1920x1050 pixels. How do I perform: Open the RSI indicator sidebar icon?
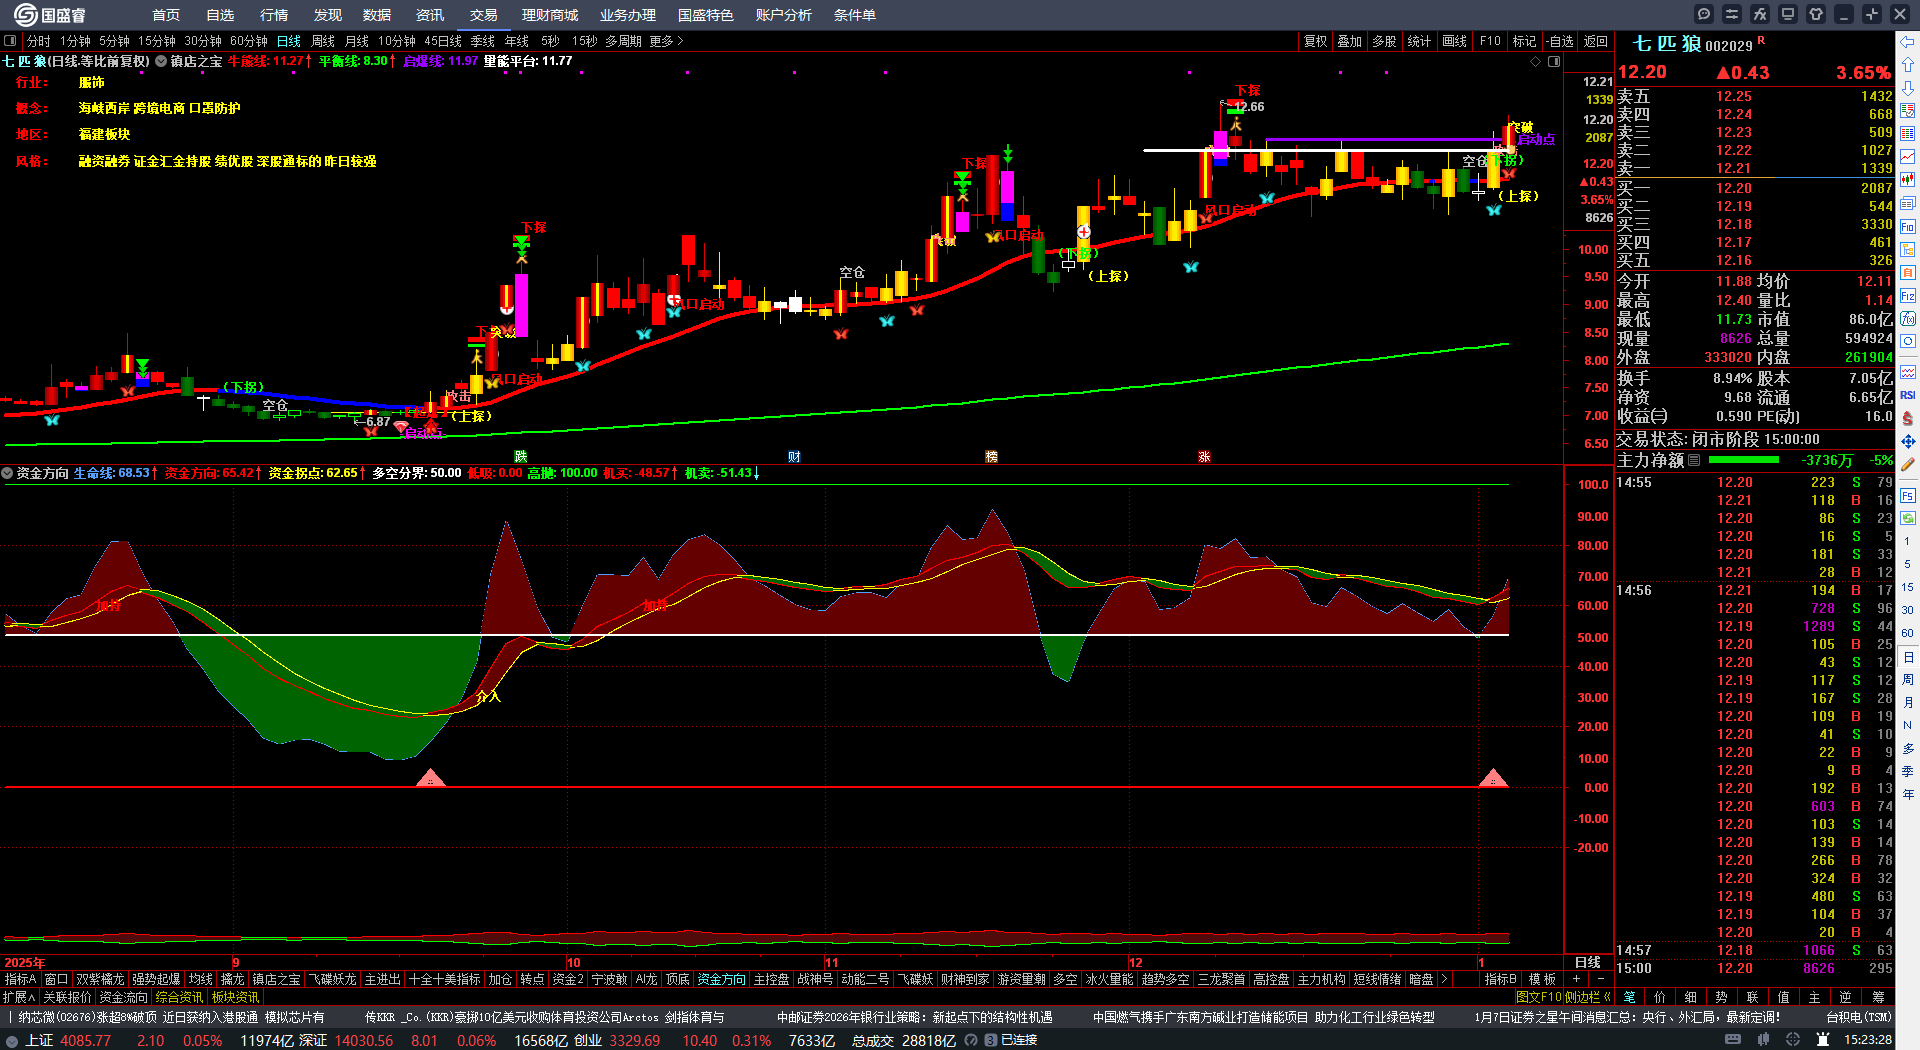pyautogui.click(x=1908, y=395)
